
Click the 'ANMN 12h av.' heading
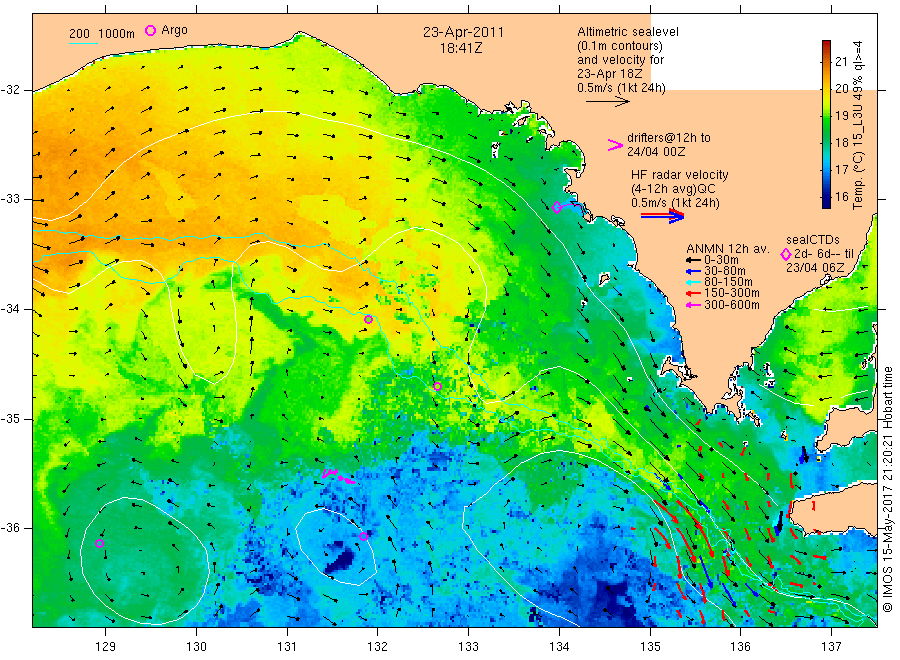click(x=727, y=249)
